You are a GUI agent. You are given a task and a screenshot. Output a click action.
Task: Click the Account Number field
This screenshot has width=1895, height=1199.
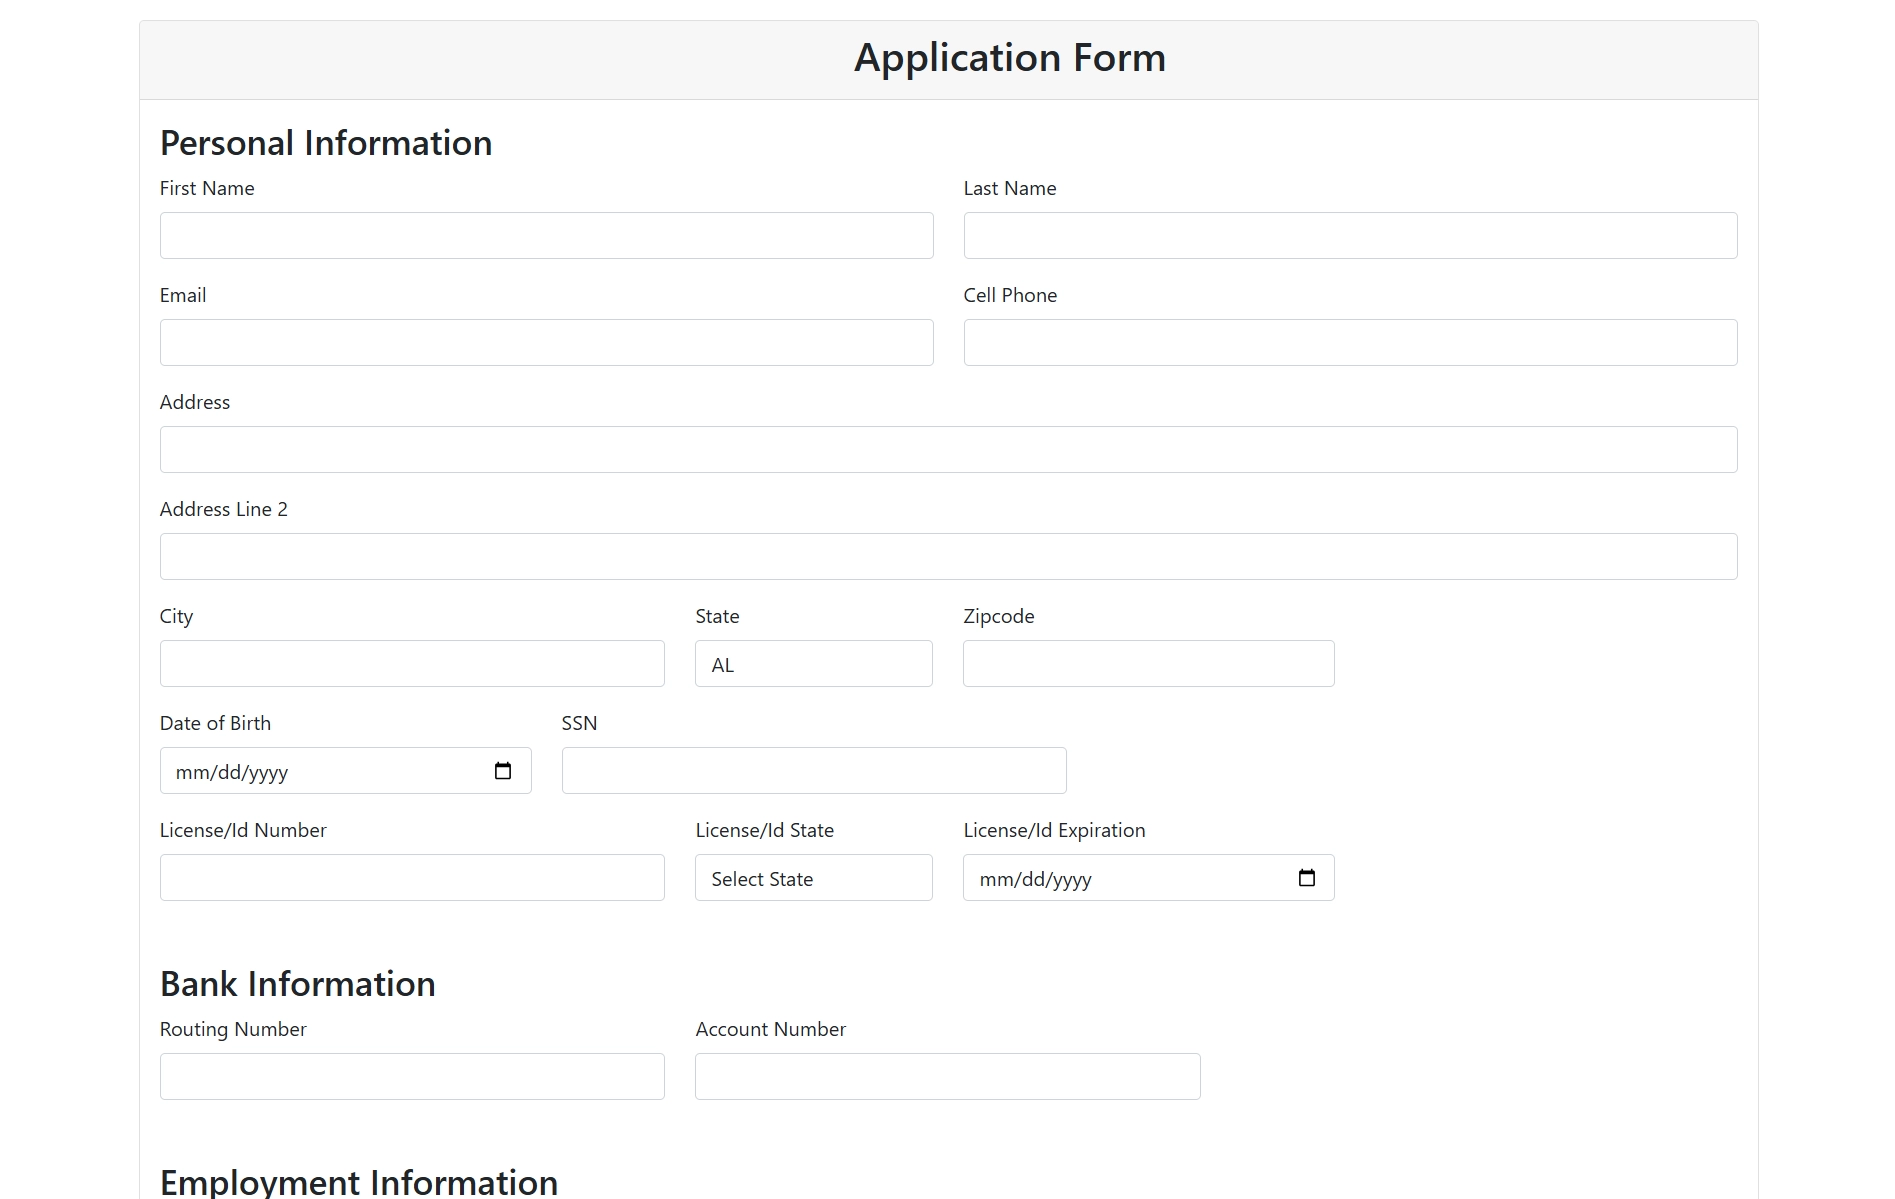[x=947, y=1077]
